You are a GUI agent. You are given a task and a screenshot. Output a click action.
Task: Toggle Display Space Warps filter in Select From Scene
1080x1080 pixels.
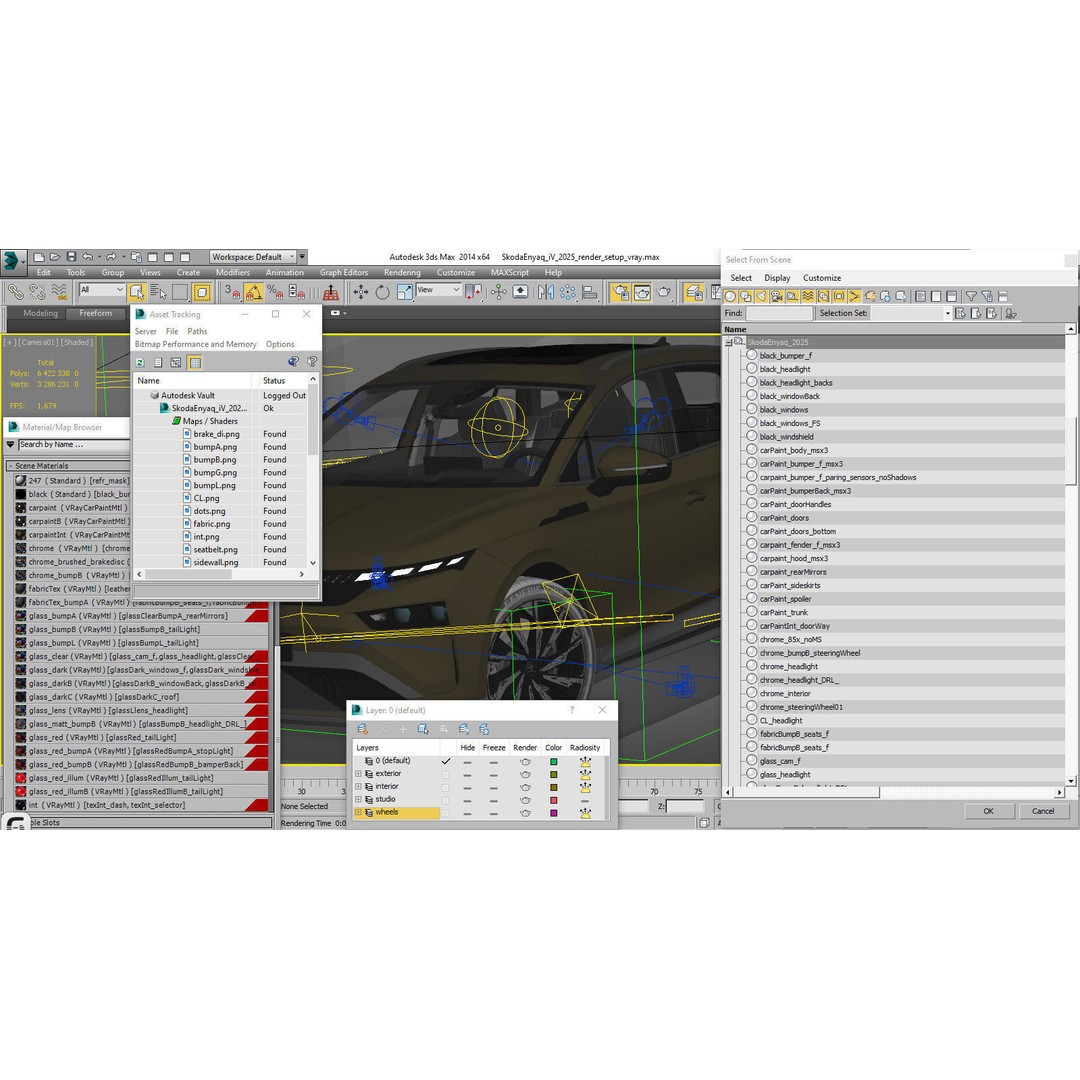(807, 296)
